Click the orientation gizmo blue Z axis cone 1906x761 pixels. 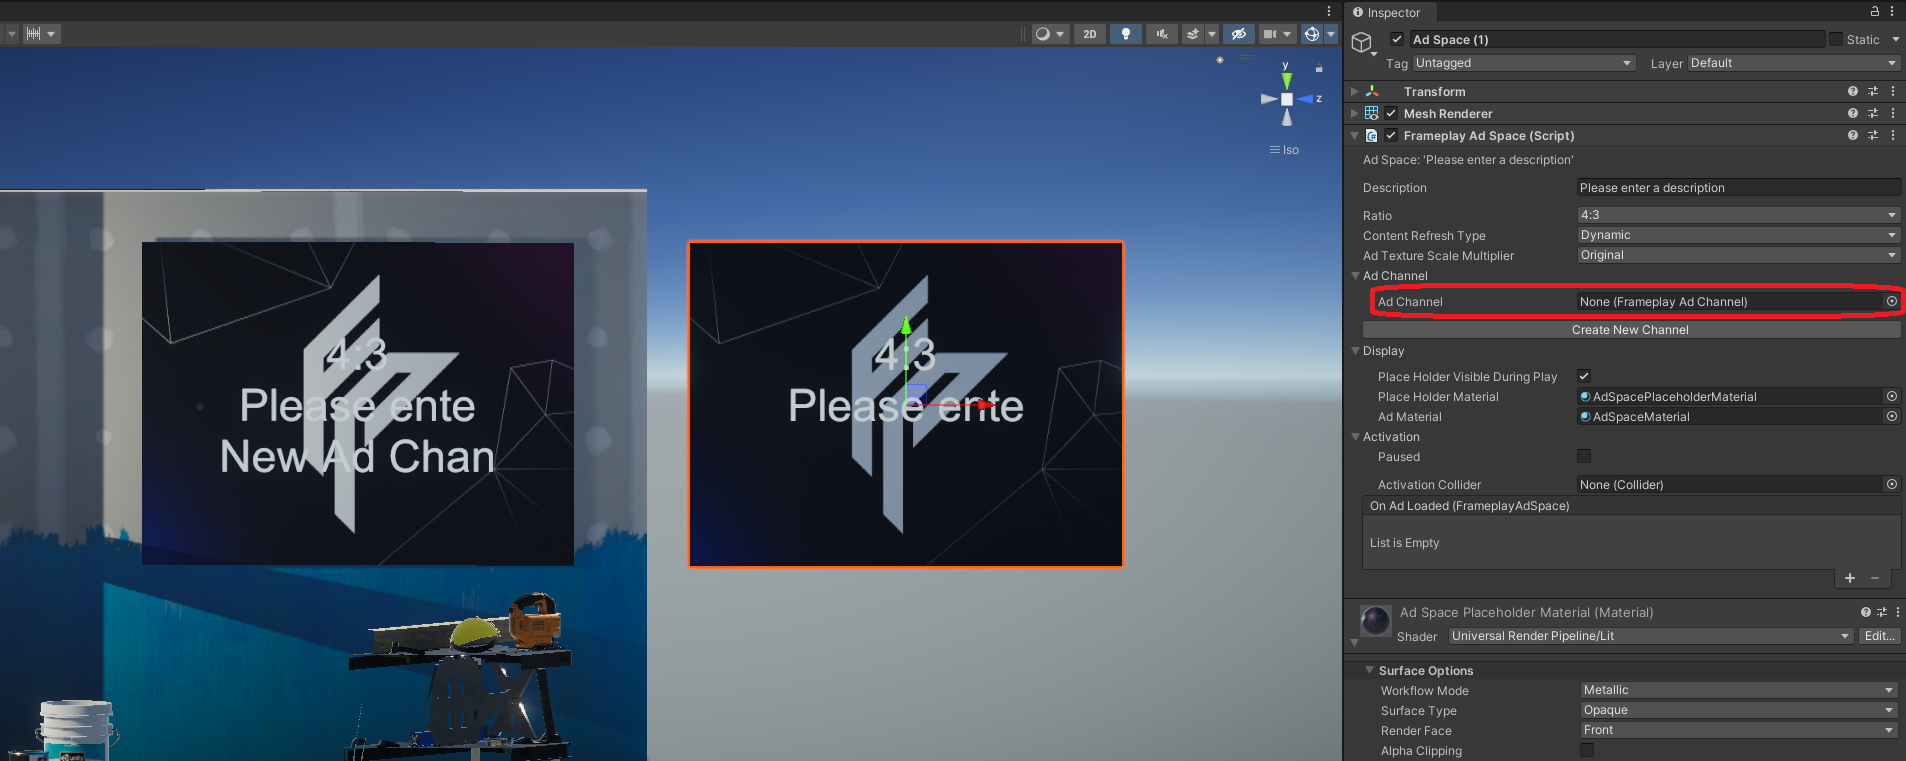tap(1305, 99)
